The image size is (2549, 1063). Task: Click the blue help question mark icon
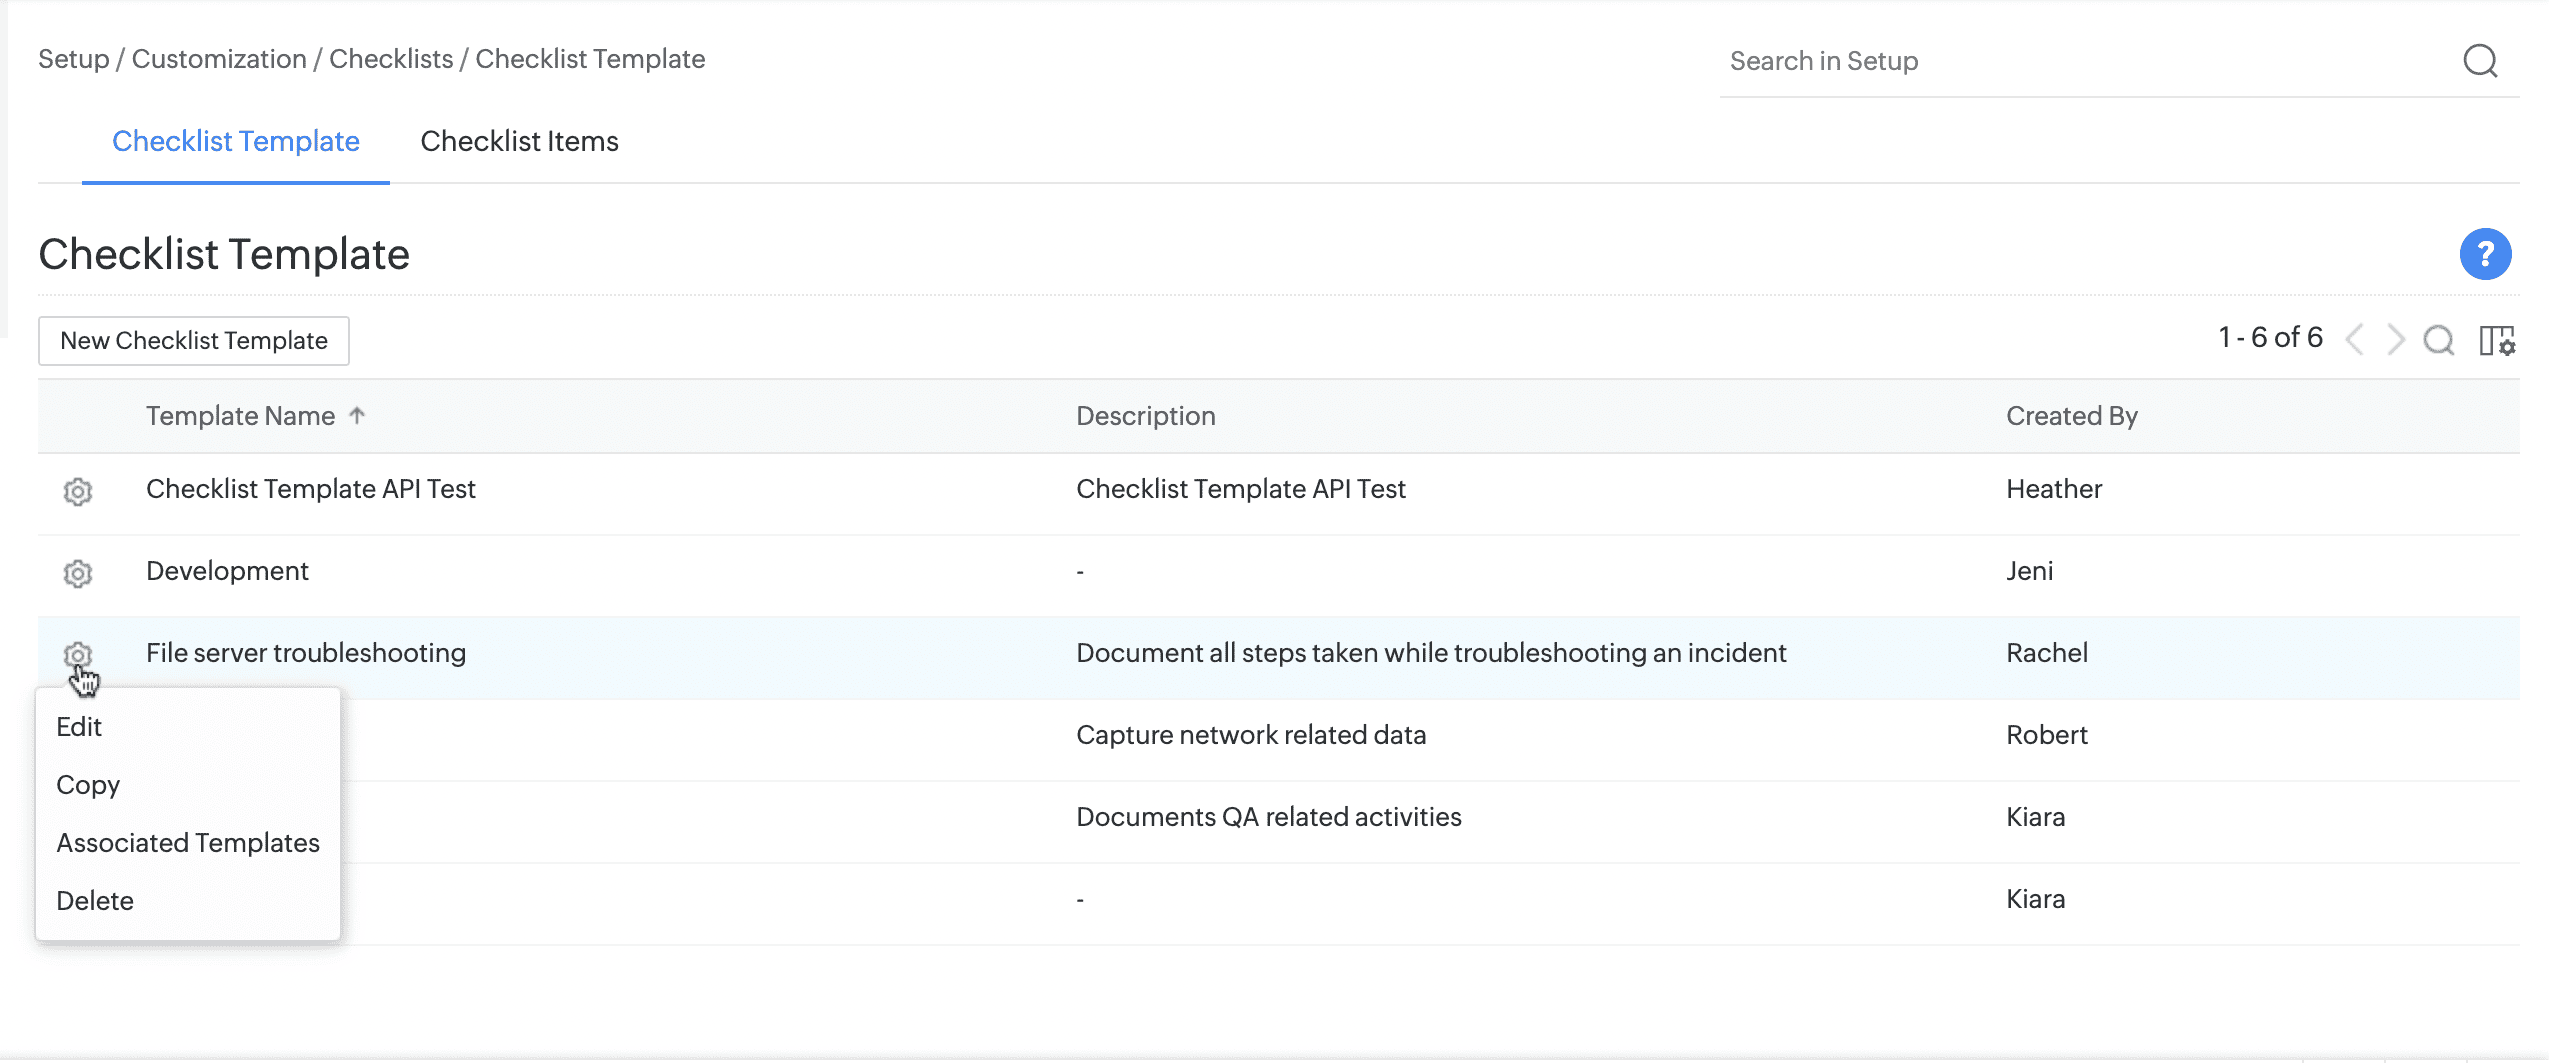tap(2484, 254)
